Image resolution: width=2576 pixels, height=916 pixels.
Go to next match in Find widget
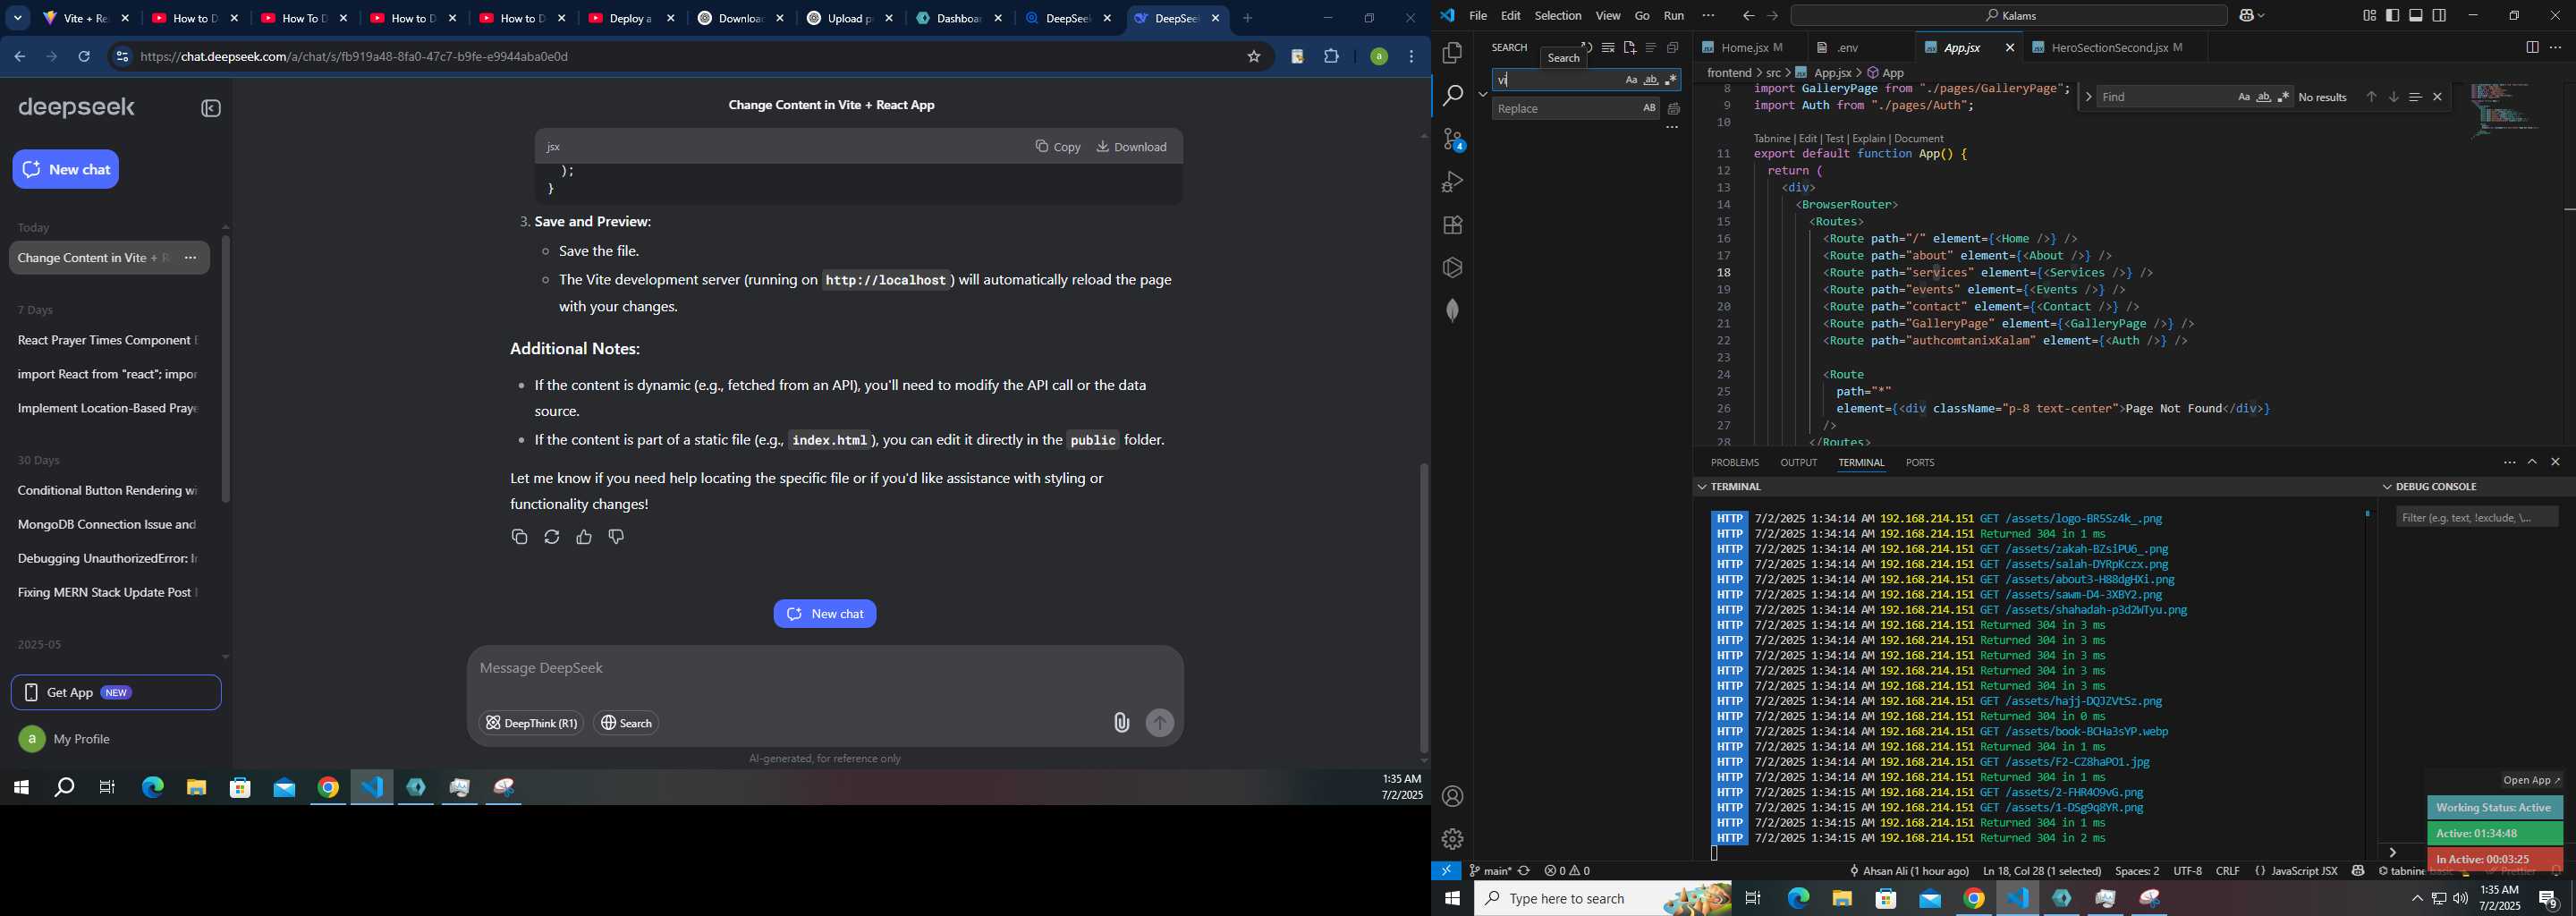(x=2393, y=97)
